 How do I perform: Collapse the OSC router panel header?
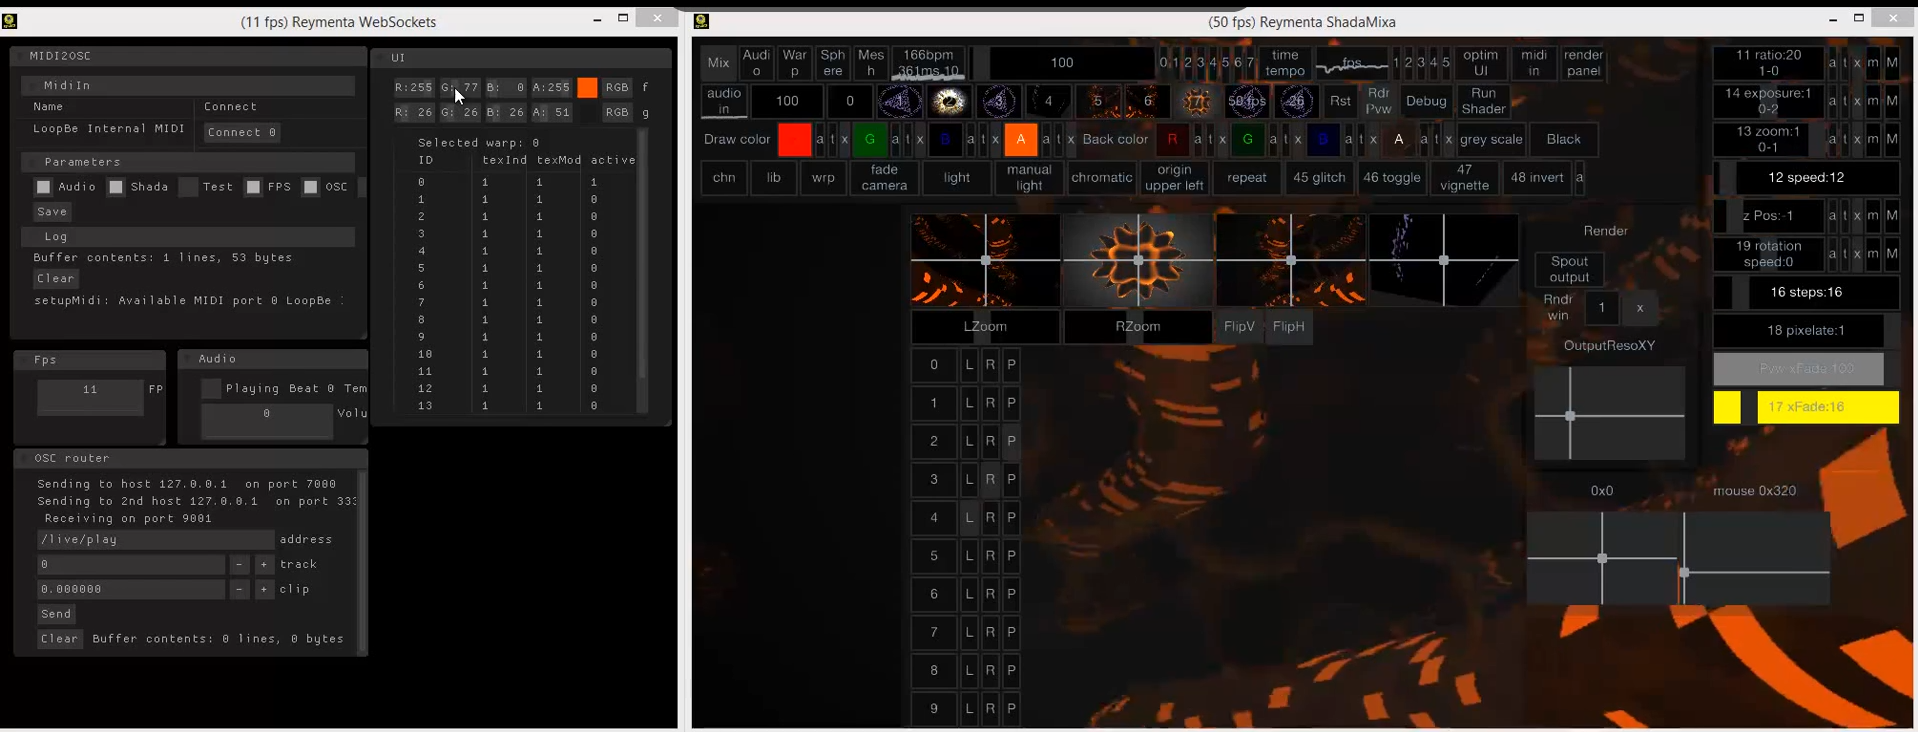click(191, 458)
